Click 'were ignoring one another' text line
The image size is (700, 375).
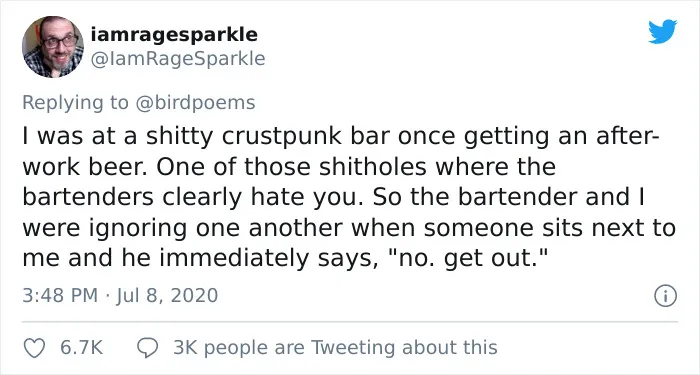coord(184,229)
